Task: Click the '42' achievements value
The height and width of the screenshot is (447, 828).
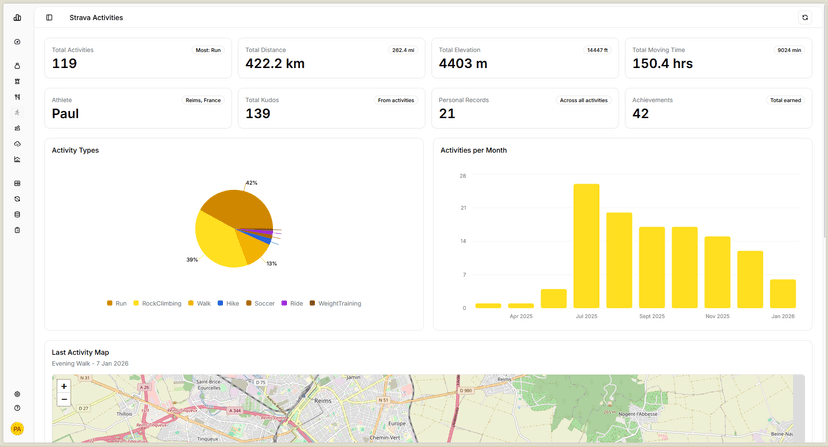Action: coord(641,114)
